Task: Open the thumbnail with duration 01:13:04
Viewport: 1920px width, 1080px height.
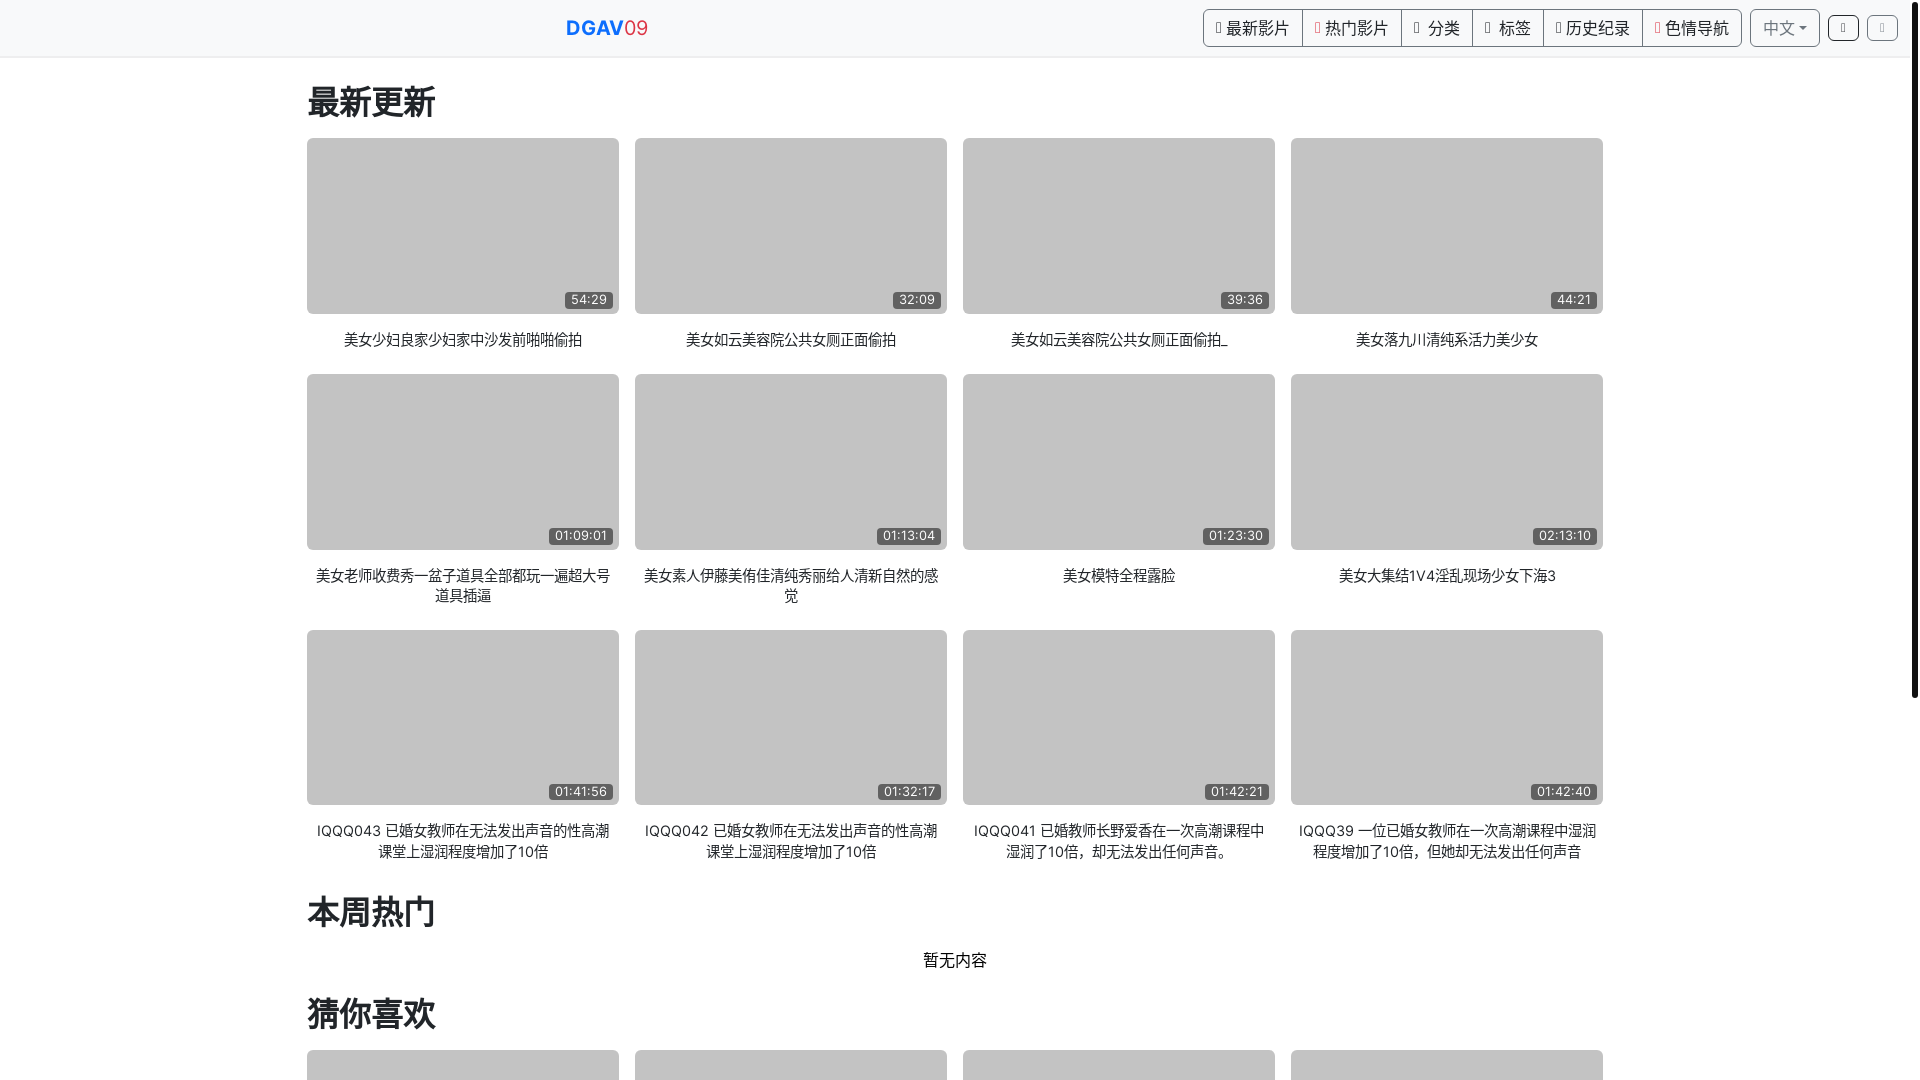Action: click(791, 462)
